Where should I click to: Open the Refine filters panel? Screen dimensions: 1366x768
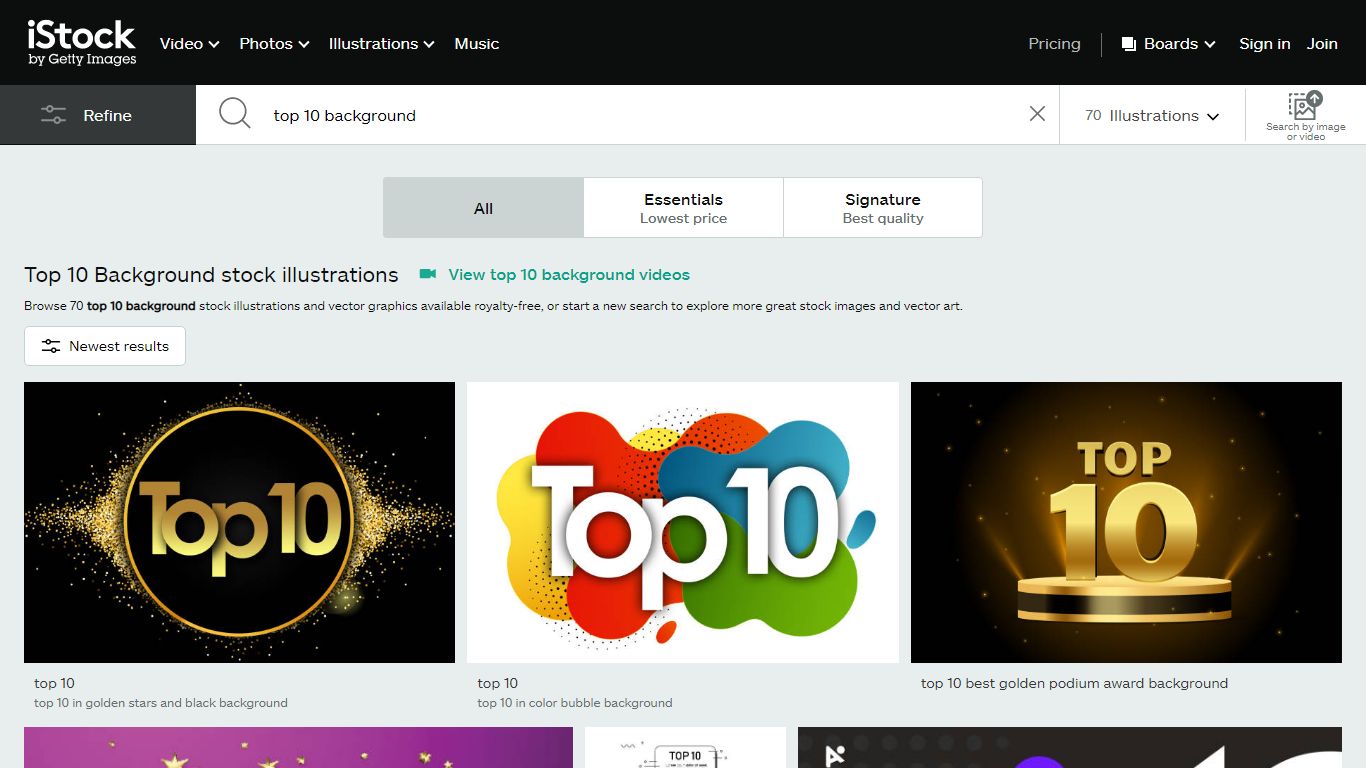point(98,115)
